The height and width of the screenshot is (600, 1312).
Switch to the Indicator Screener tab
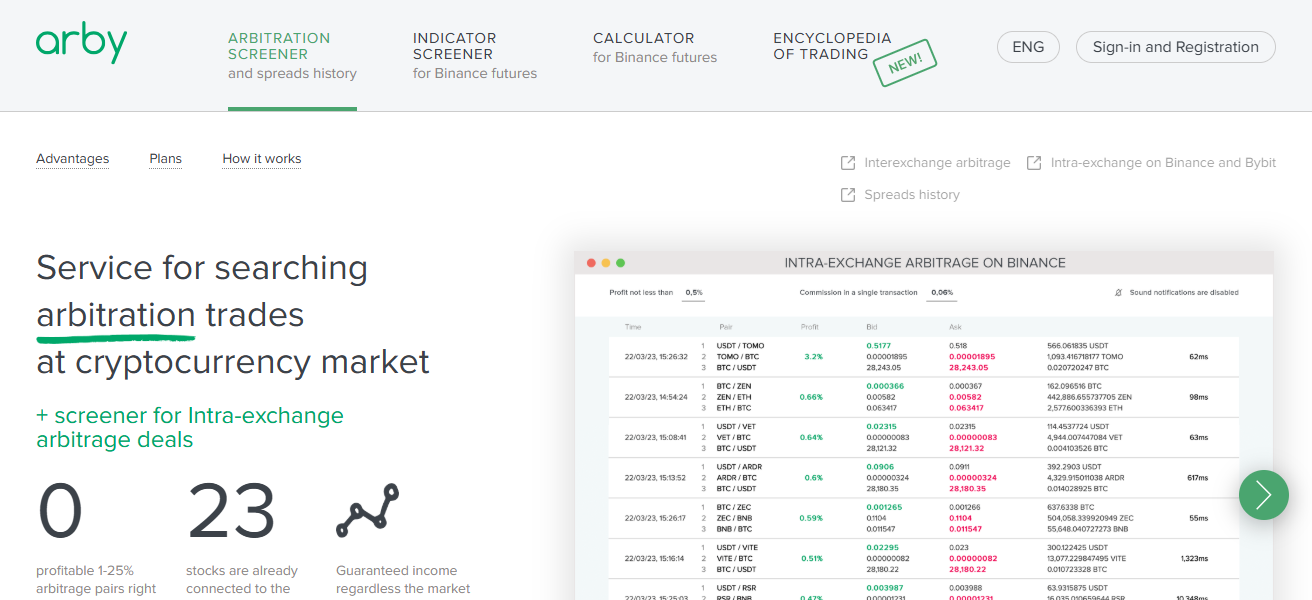474,55
